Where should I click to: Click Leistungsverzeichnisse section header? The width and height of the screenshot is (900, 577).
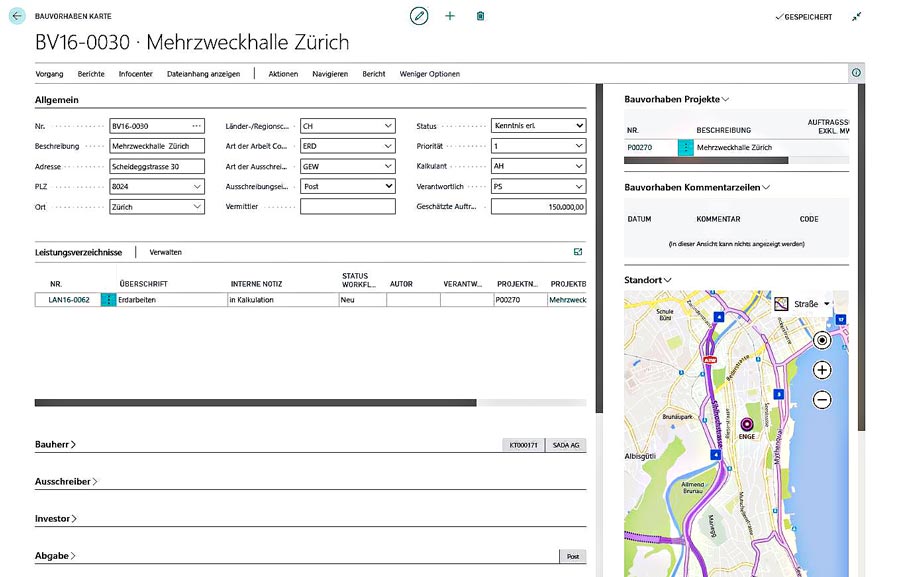coord(78,252)
